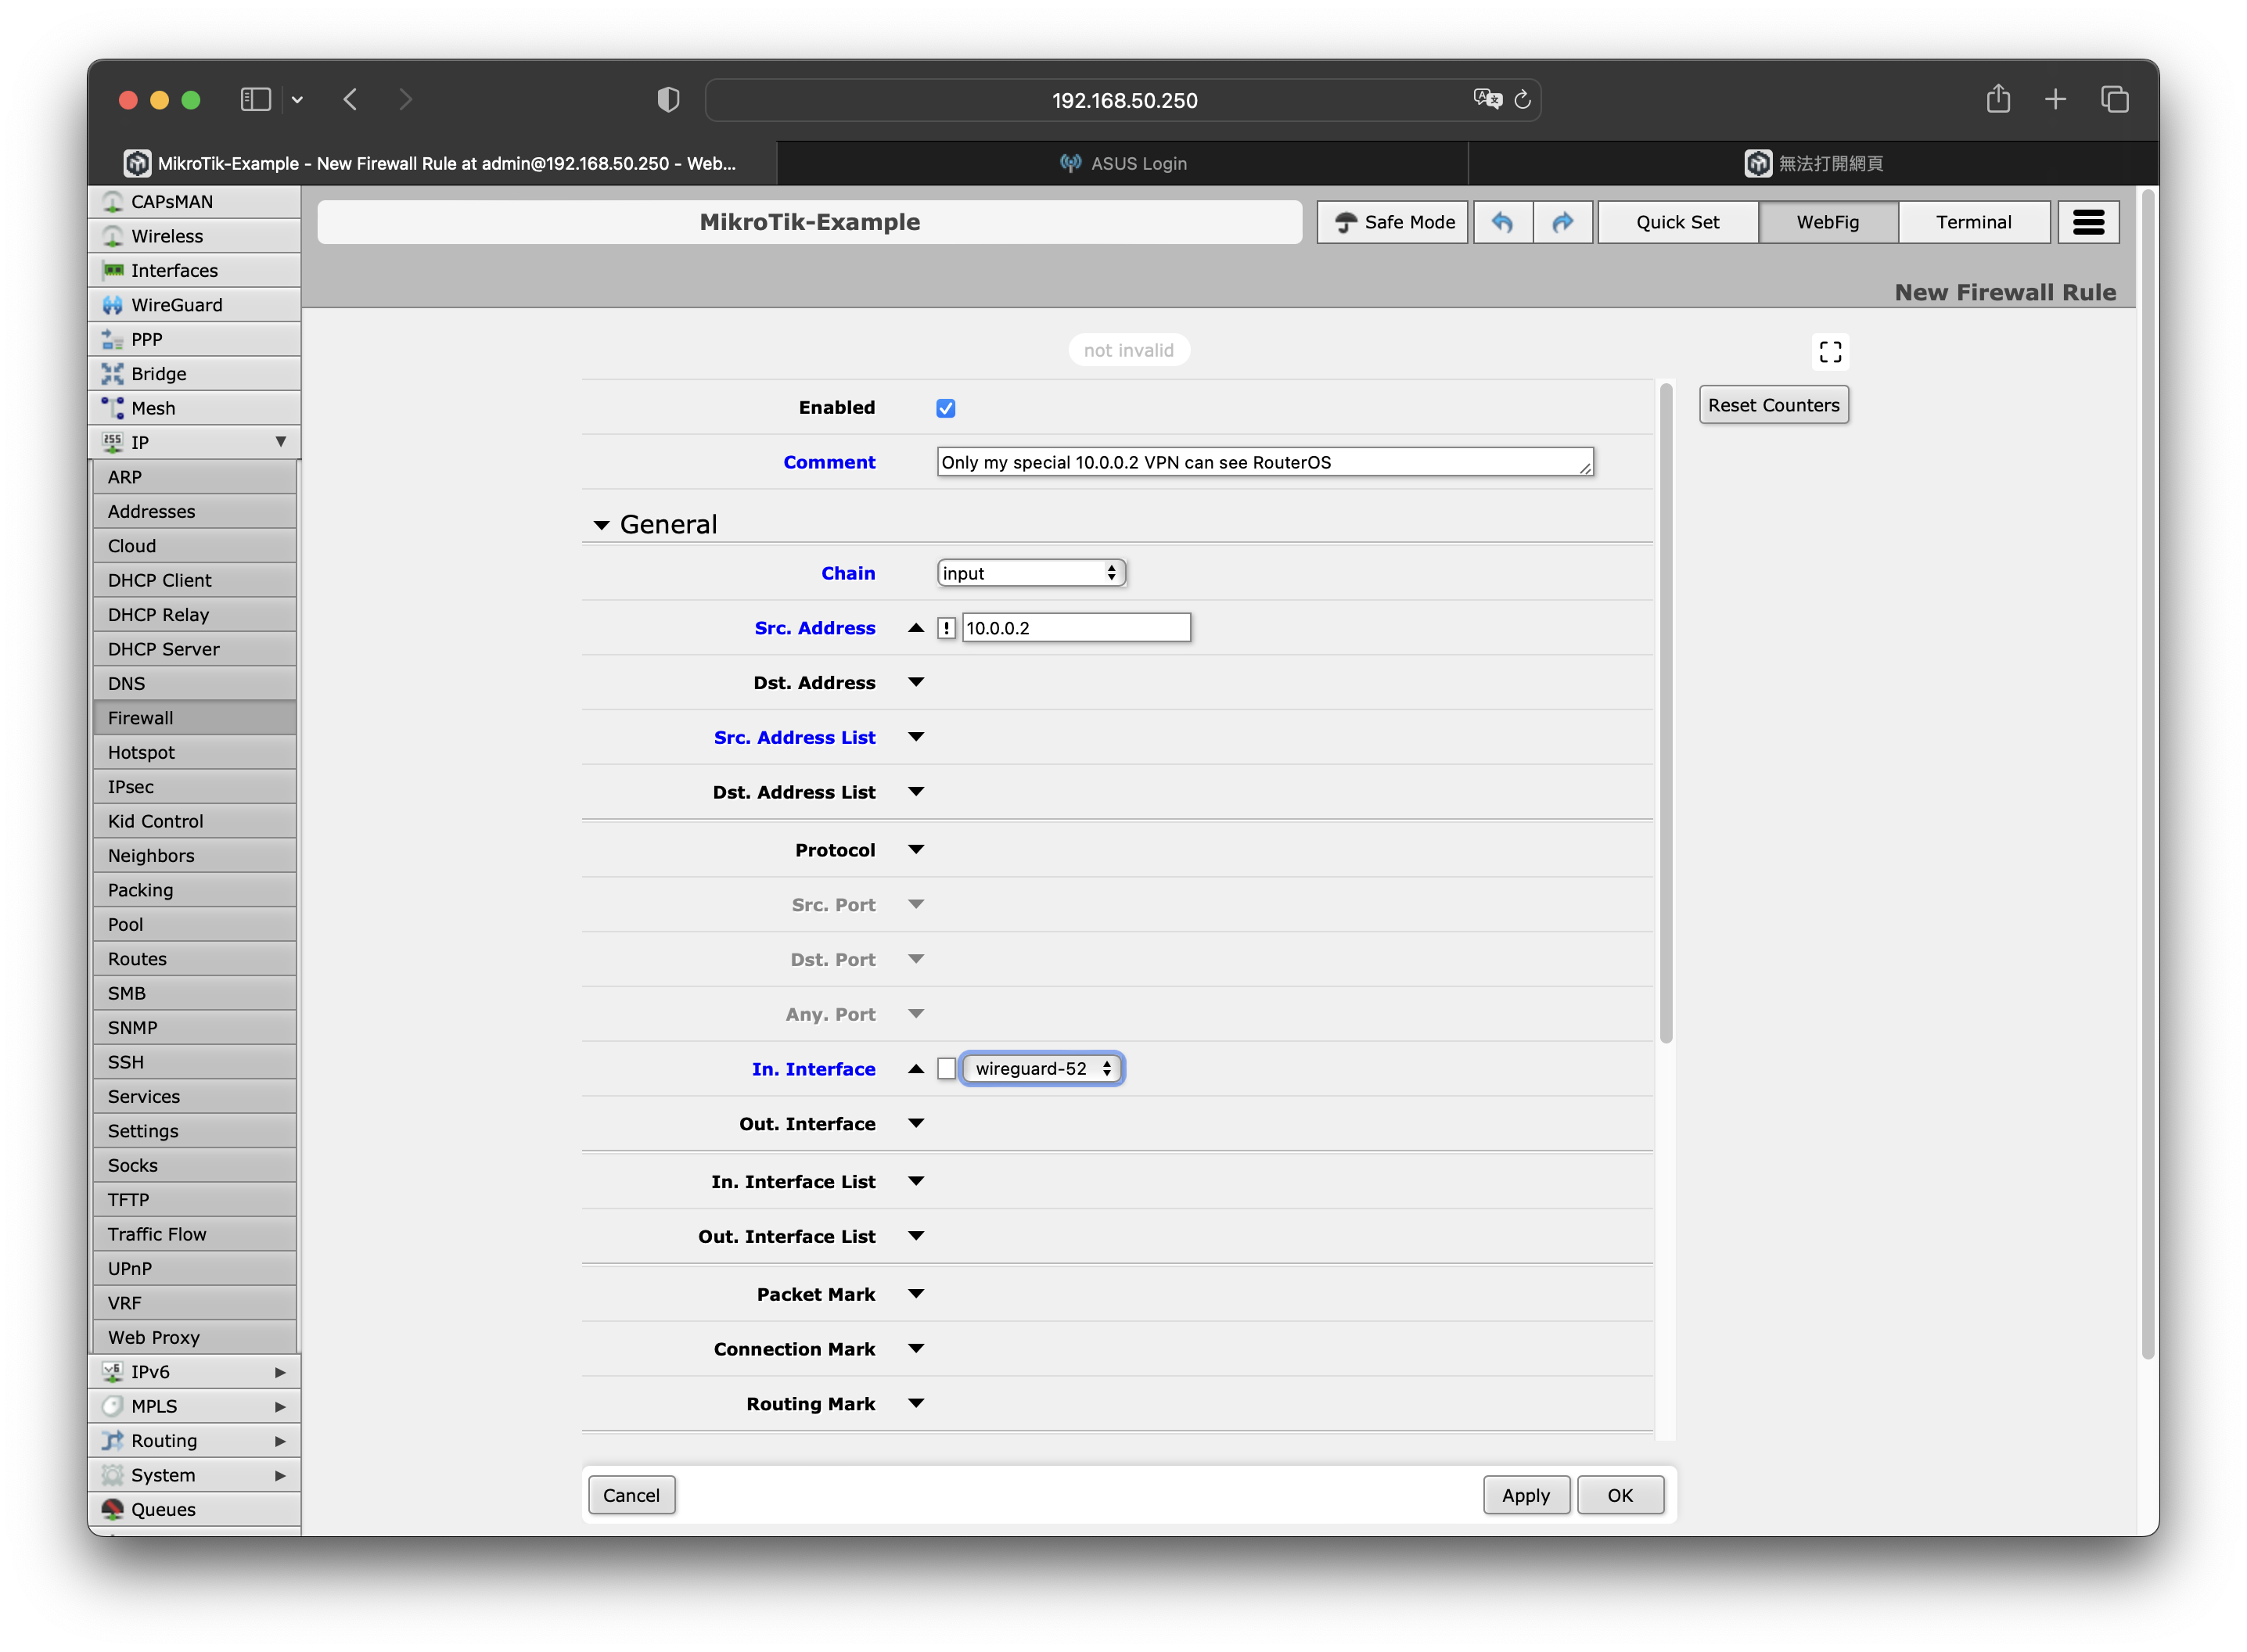
Task: Toggle the Src. Address invert box
Action: point(946,628)
